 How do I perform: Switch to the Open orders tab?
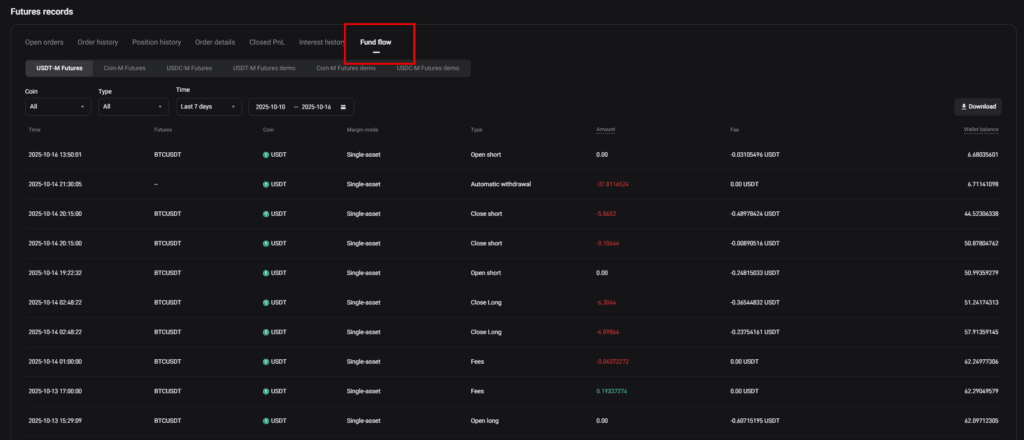pos(45,42)
